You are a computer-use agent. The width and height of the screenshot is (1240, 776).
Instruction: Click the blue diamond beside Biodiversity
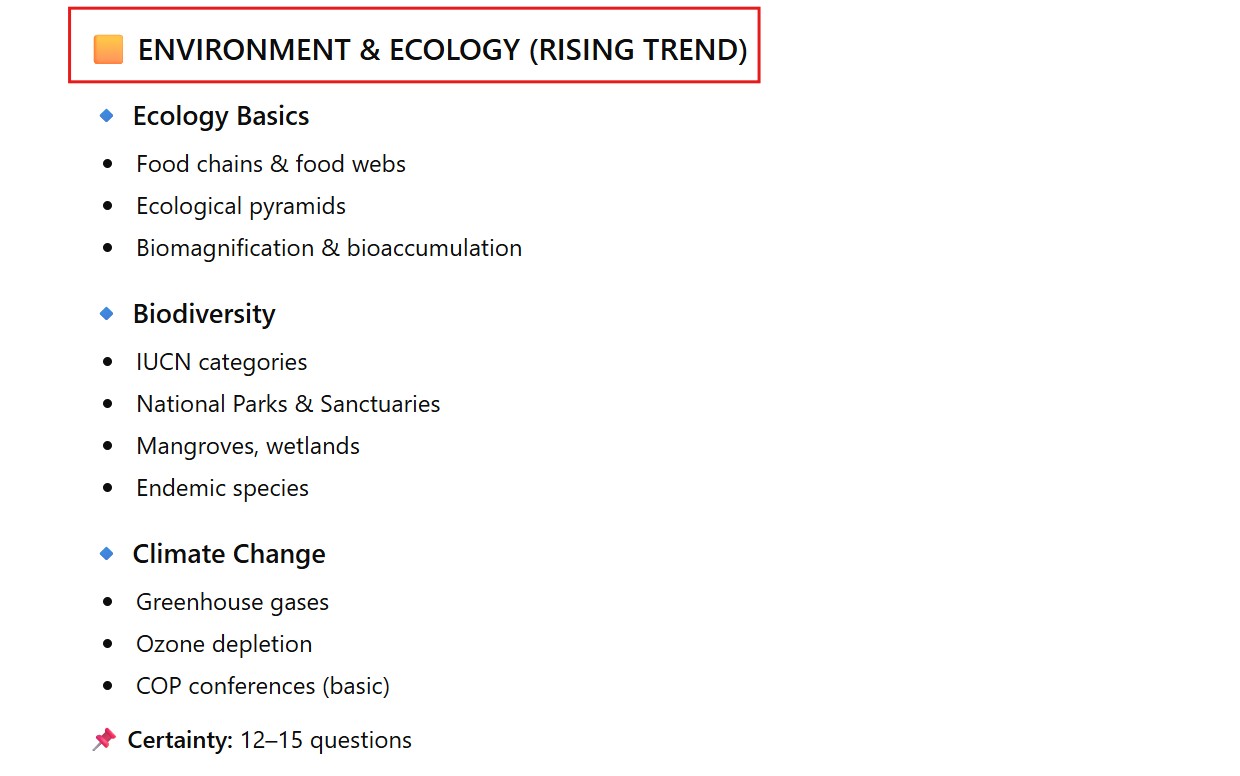click(x=107, y=314)
